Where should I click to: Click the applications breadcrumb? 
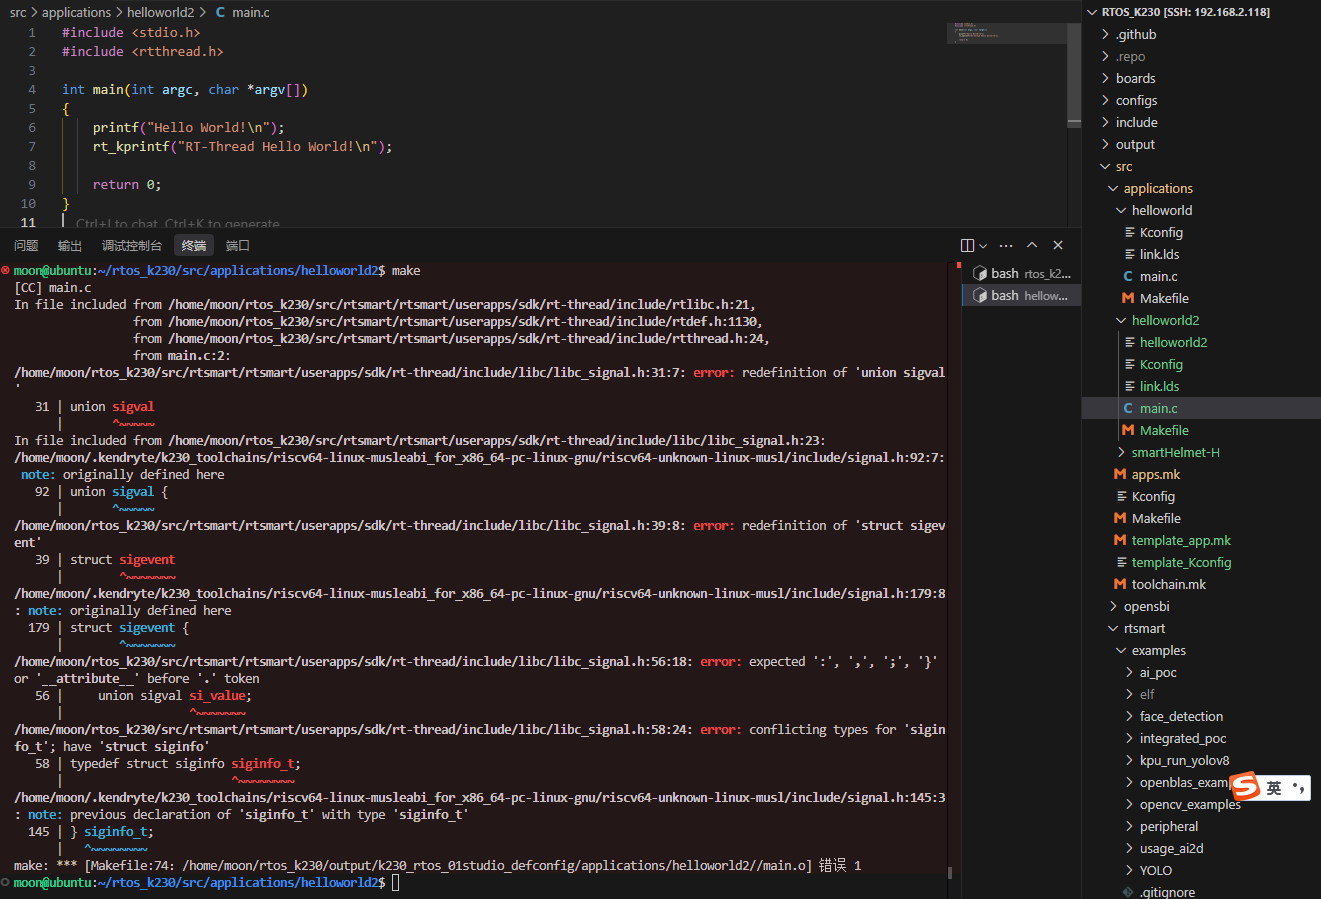coord(76,12)
